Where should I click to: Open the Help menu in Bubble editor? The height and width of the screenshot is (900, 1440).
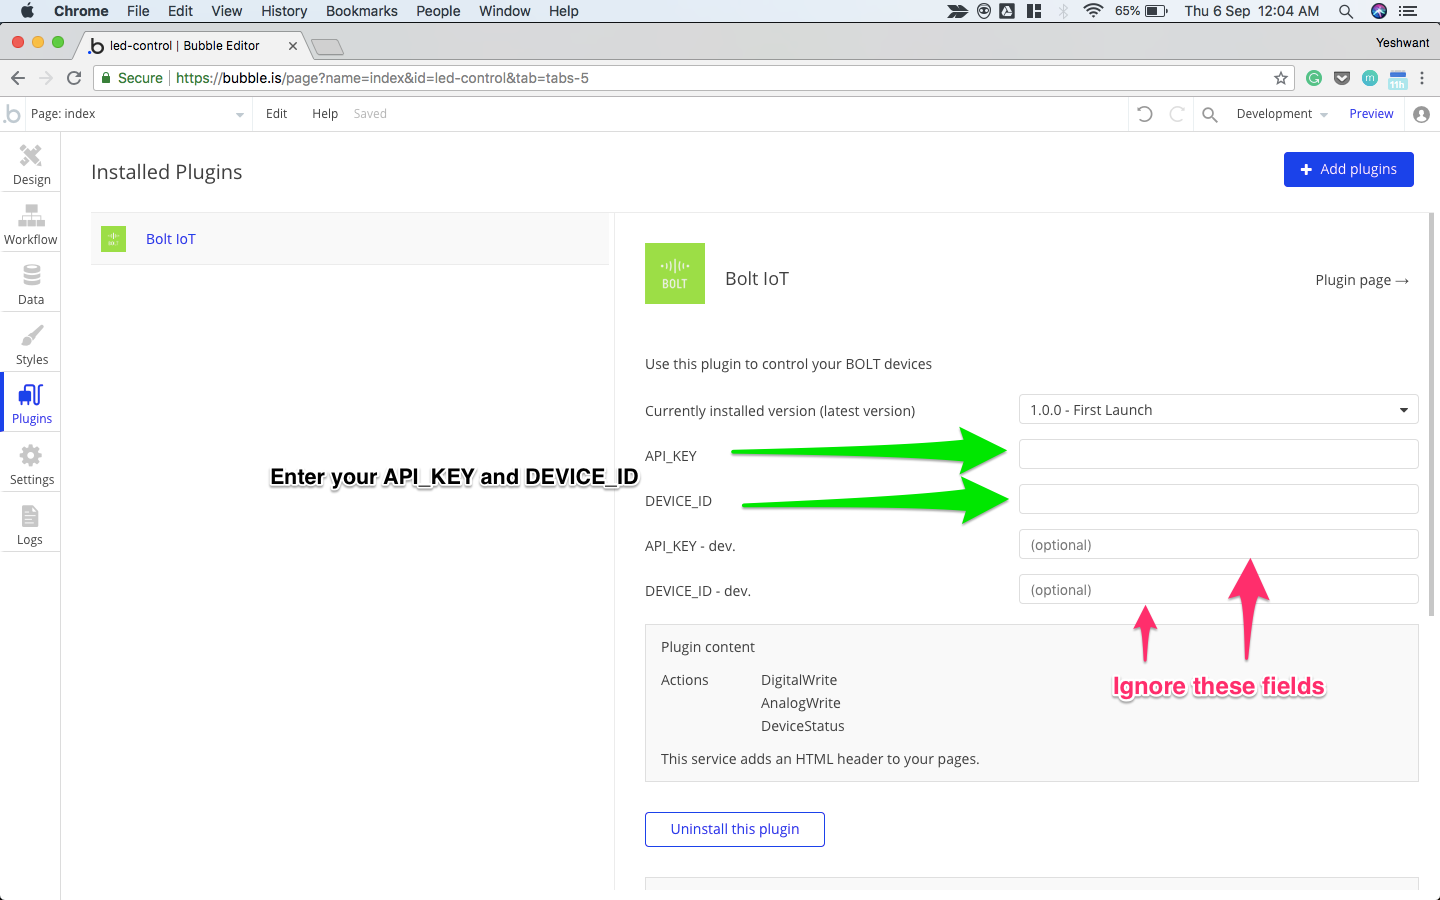pyautogui.click(x=325, y=114)
